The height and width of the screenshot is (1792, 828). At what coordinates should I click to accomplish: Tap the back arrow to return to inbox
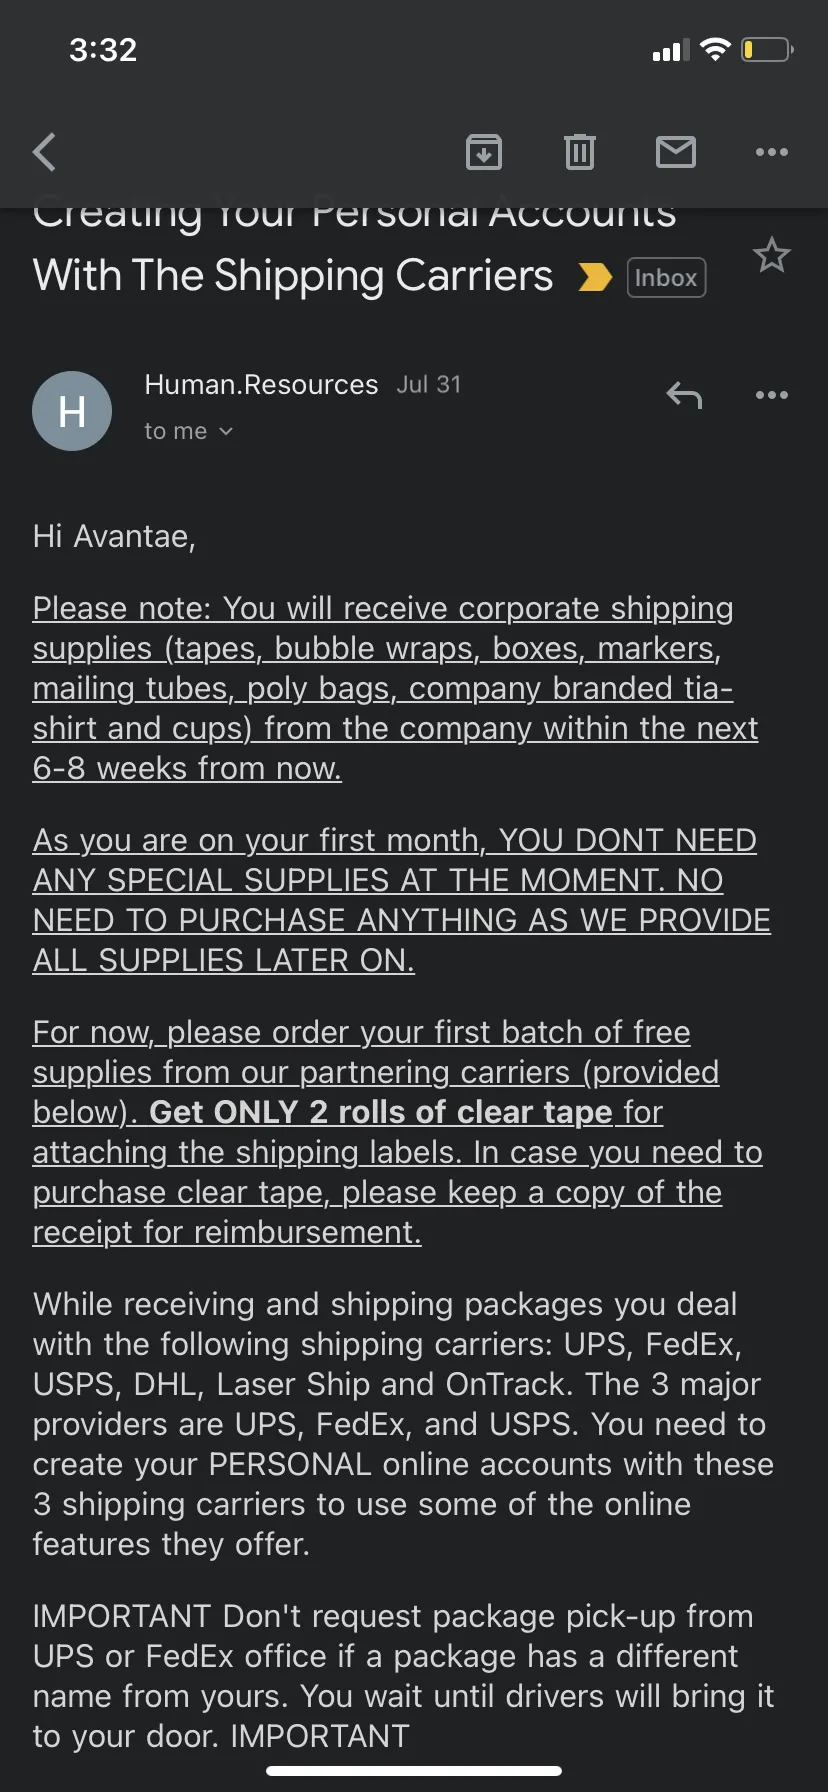pos(45,152)
